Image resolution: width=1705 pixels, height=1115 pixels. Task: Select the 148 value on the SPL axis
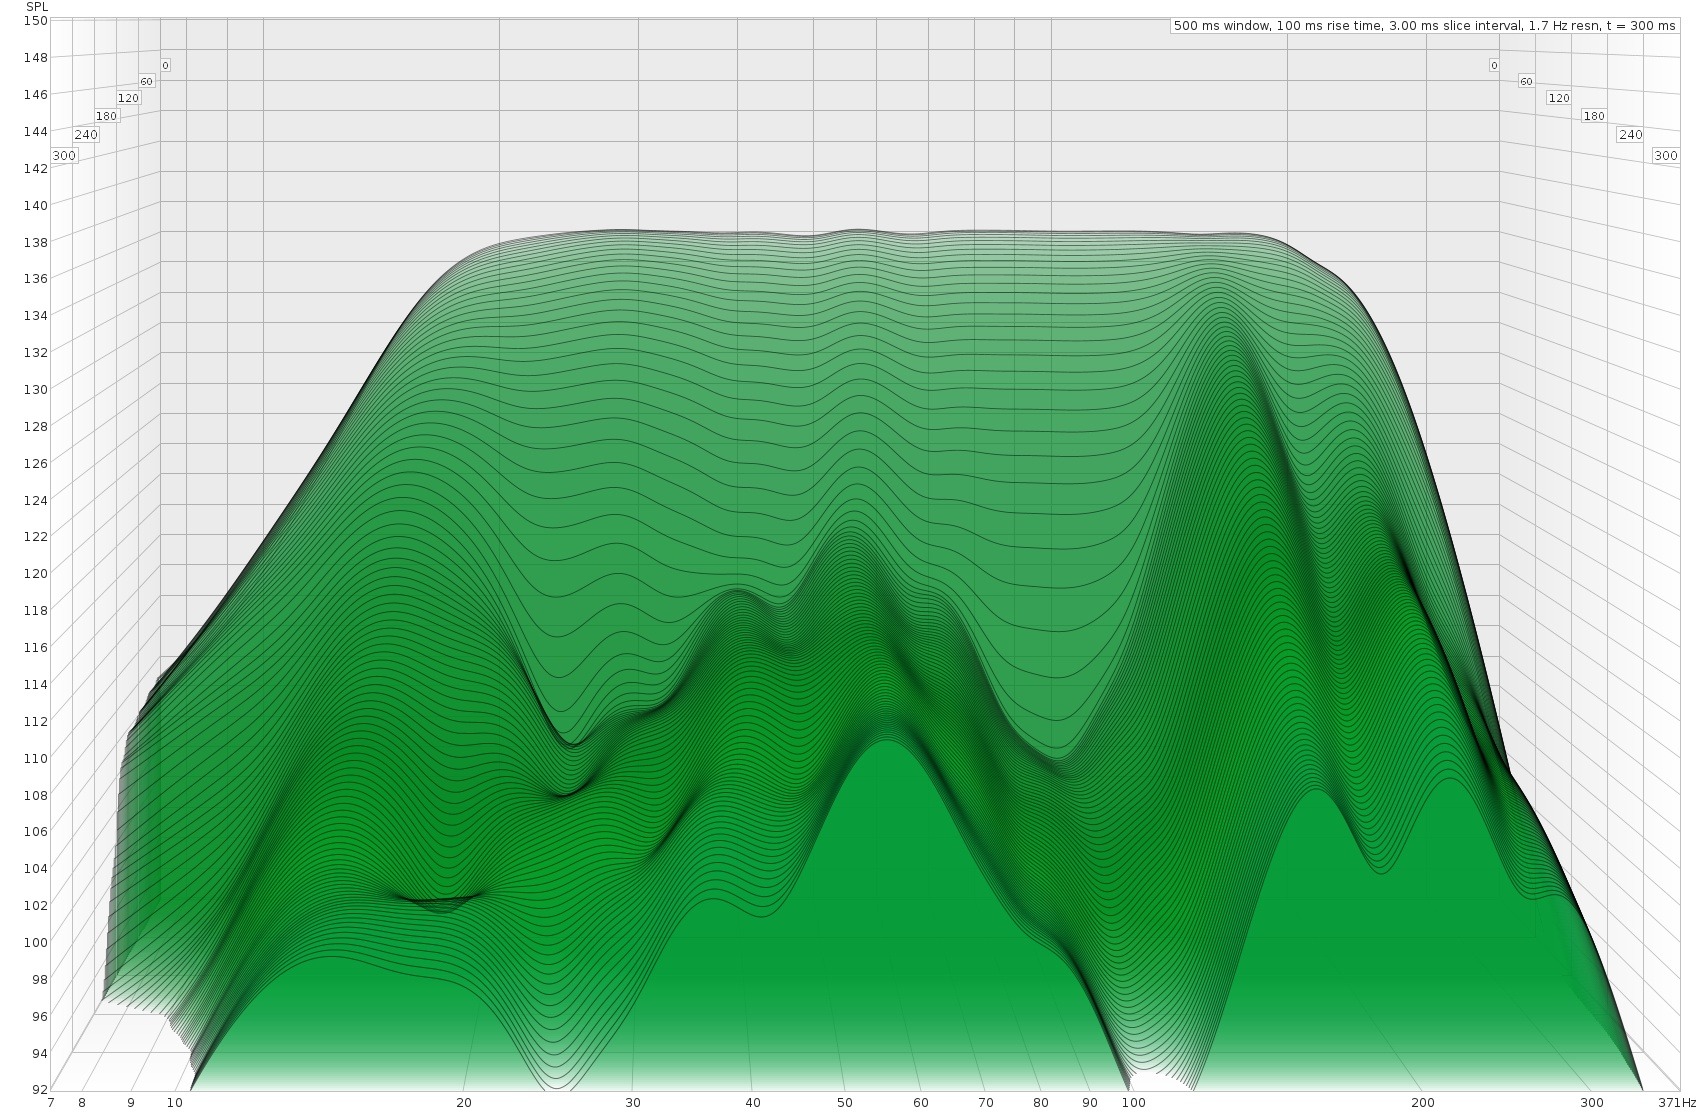pos(36,58)
